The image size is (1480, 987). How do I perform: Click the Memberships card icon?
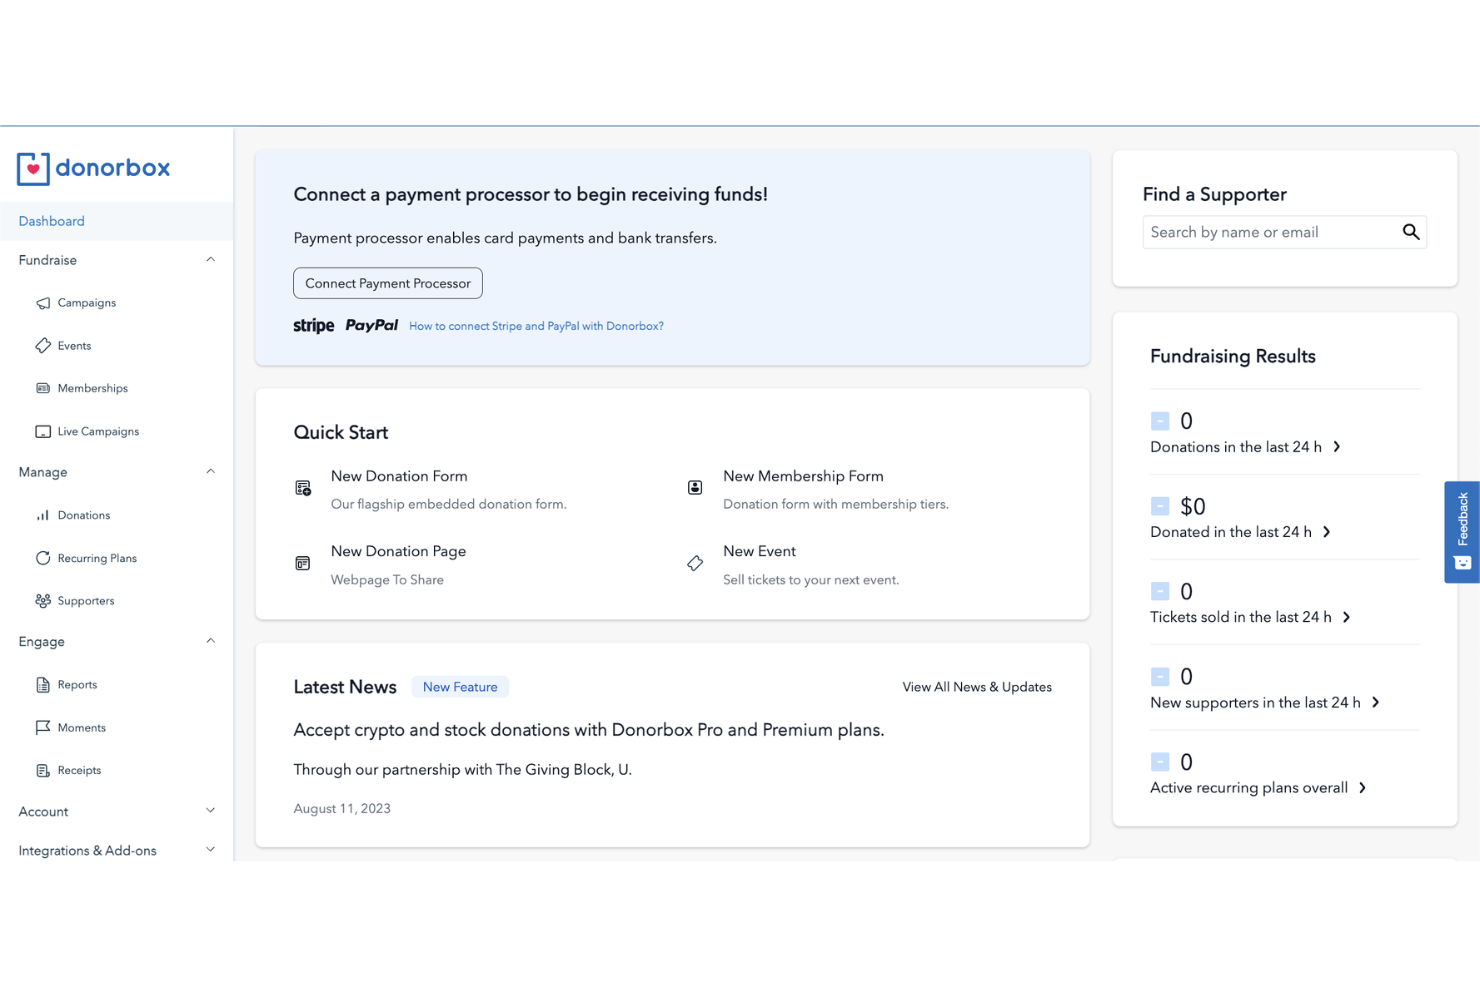point(43,388)
